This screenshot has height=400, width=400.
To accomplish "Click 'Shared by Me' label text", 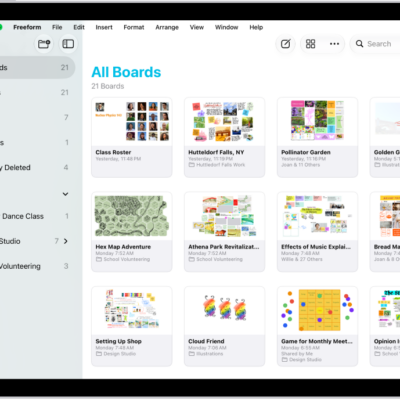I will [x=297, y=354].
